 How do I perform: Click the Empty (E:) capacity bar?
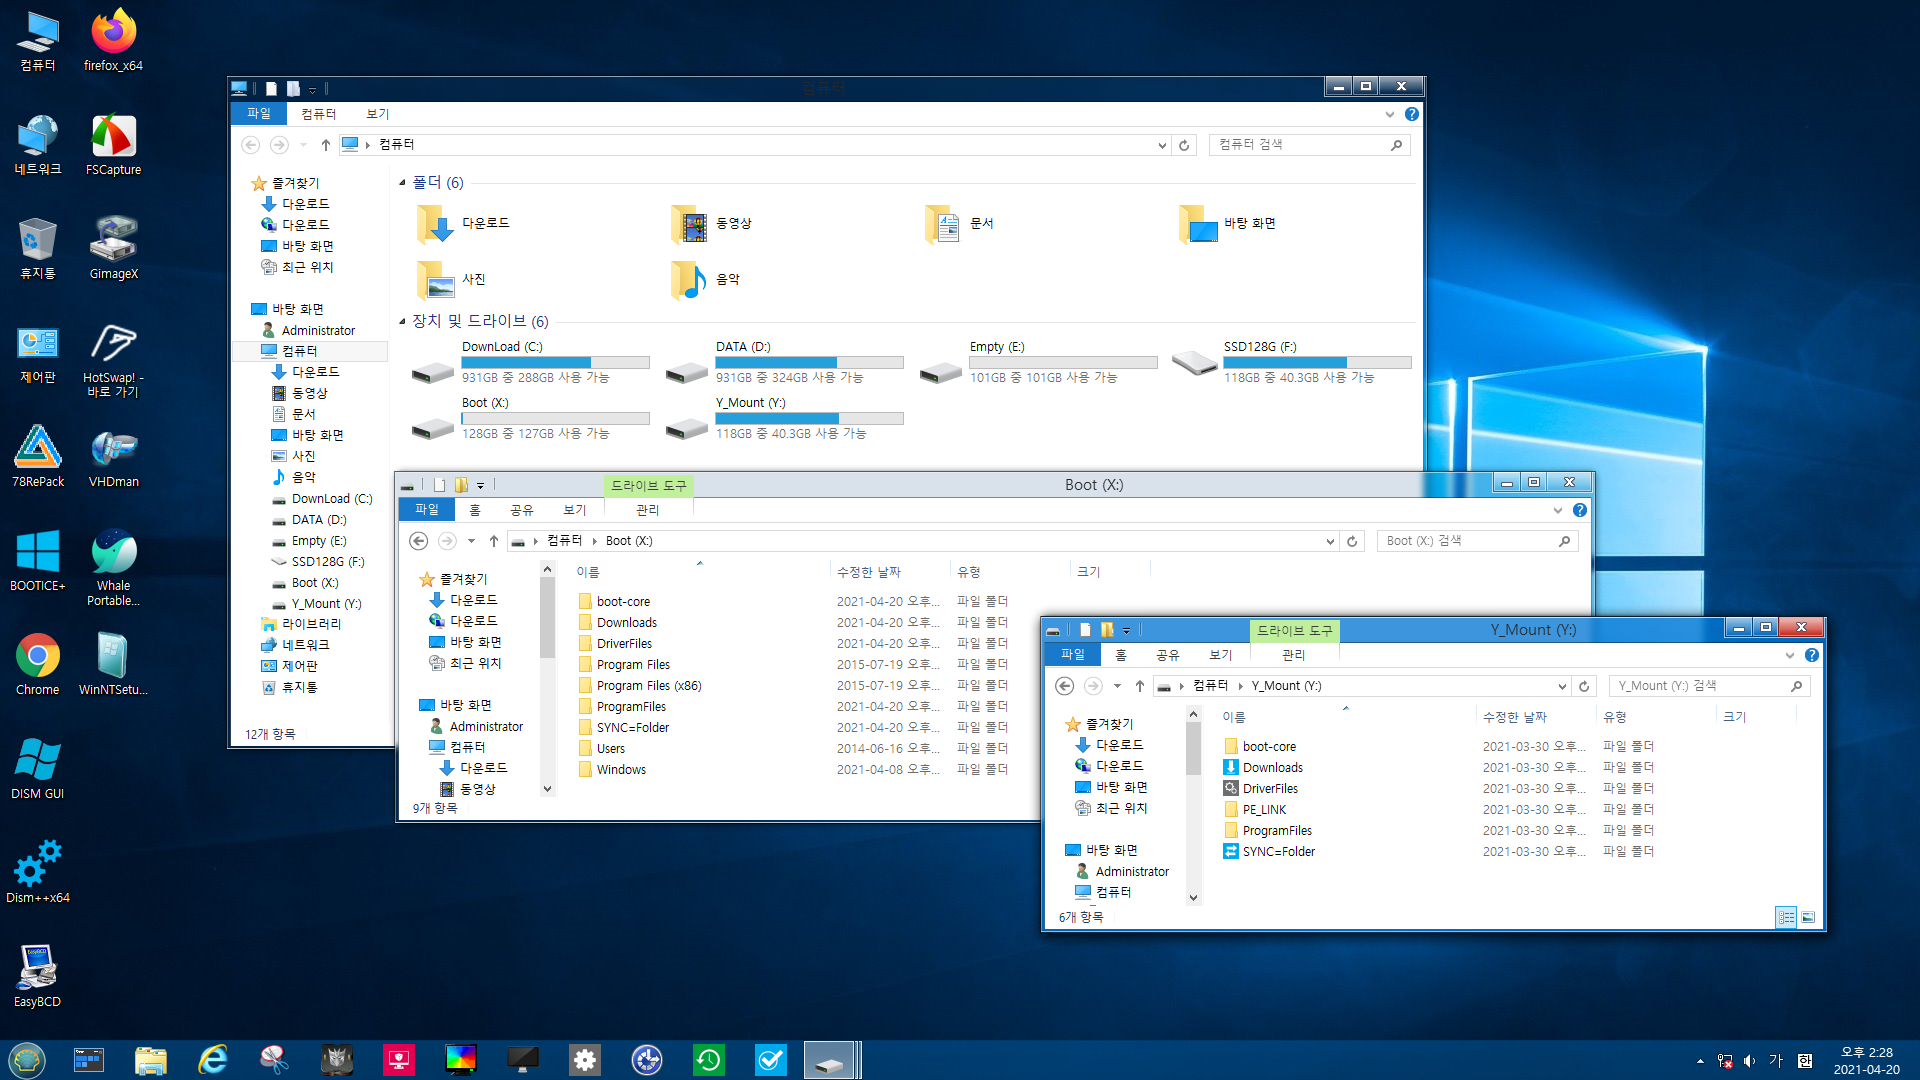pyautogui.click(x=1063, y=363)
